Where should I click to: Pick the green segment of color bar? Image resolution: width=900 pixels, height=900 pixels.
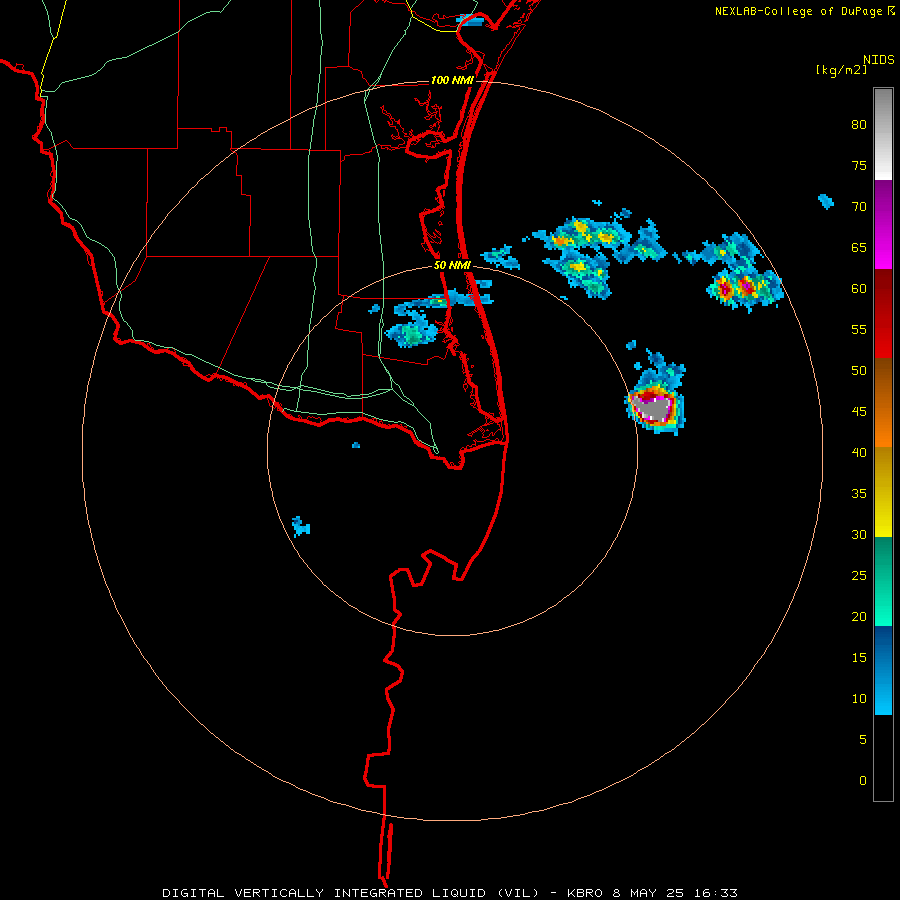coord(883,581)
